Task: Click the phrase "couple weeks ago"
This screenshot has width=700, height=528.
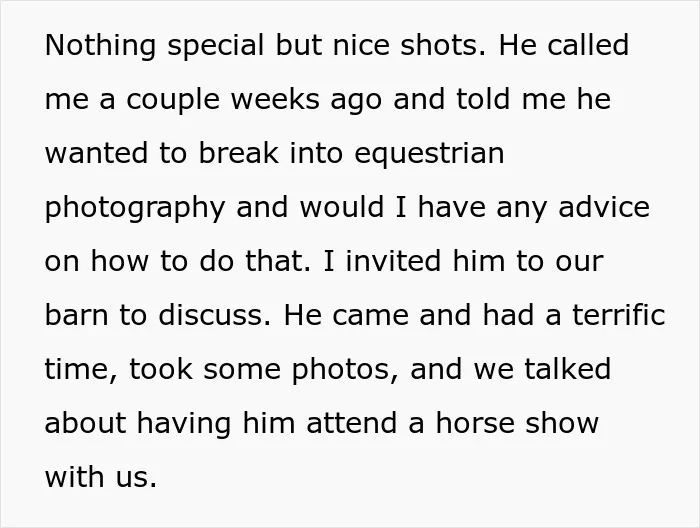Action: click(x=254, y=100)
